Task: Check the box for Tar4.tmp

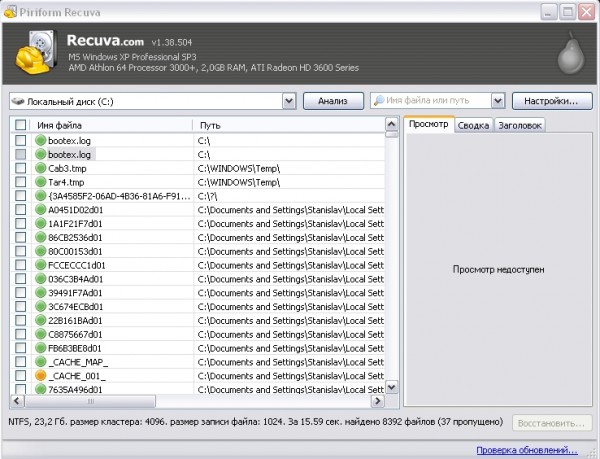Action: coord(20,182)
